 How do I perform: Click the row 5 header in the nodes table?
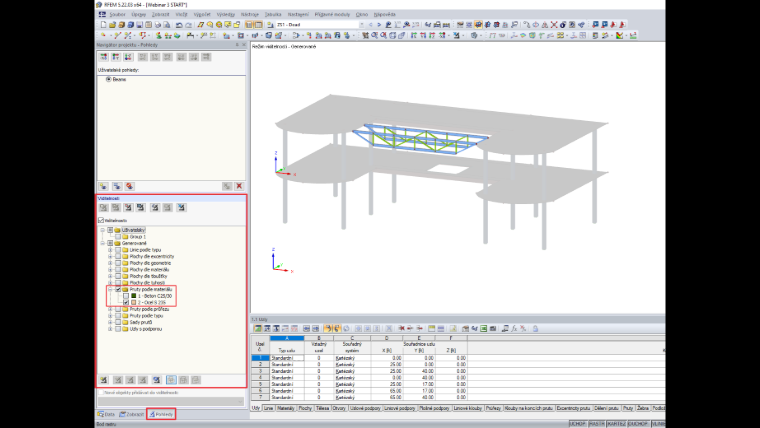pos(260,384)
